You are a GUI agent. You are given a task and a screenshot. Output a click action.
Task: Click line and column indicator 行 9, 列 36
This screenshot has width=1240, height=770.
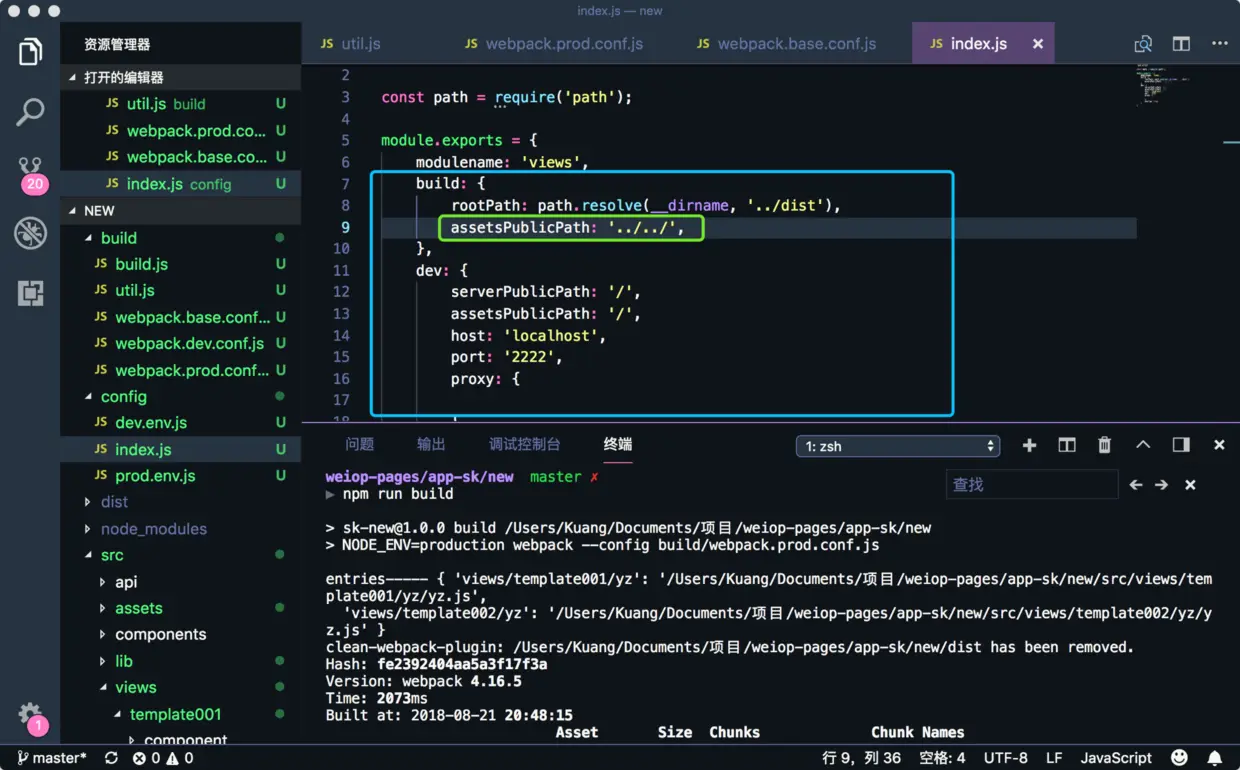click(861, 758)
